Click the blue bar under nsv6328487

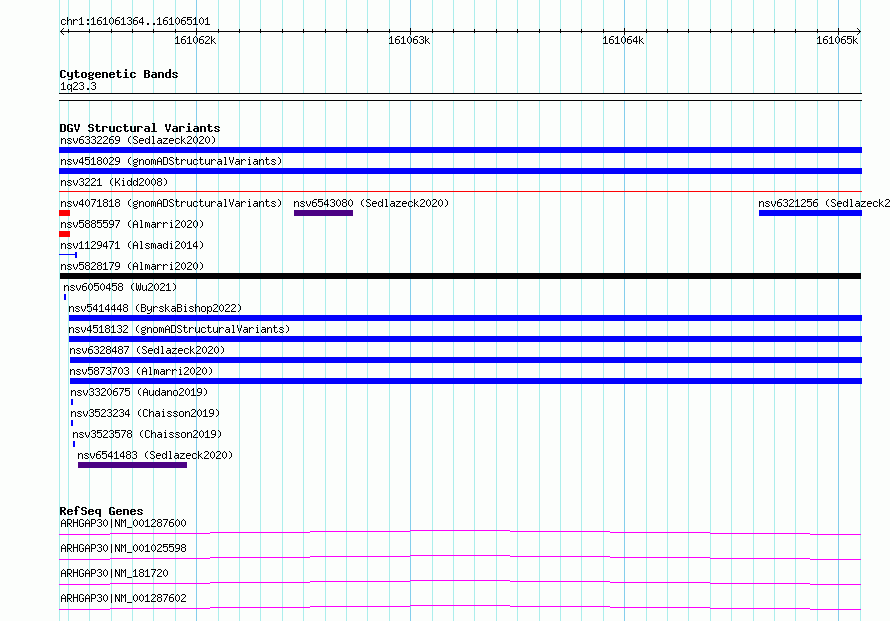click(x=465, y=360)
